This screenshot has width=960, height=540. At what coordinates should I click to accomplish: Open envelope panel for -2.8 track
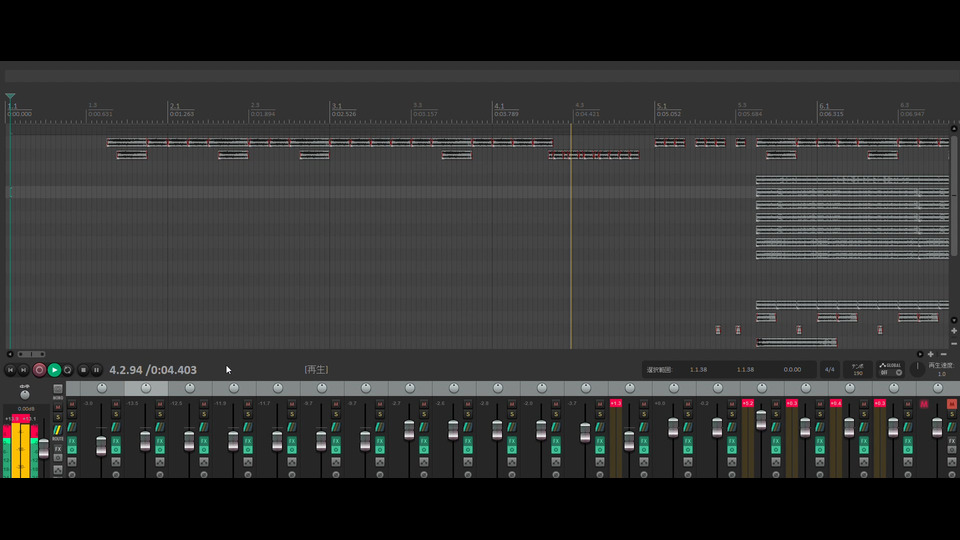coord(512,462)
